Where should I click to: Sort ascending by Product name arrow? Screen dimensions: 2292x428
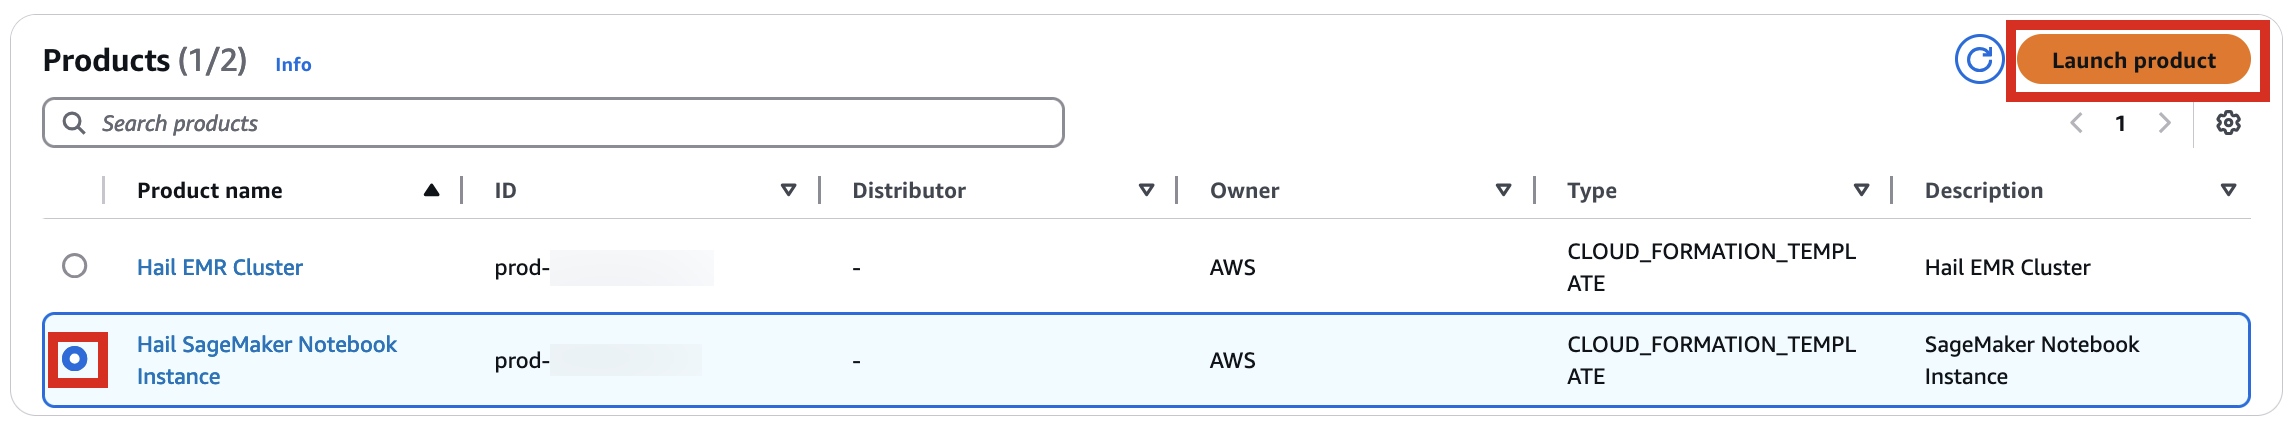431,190
